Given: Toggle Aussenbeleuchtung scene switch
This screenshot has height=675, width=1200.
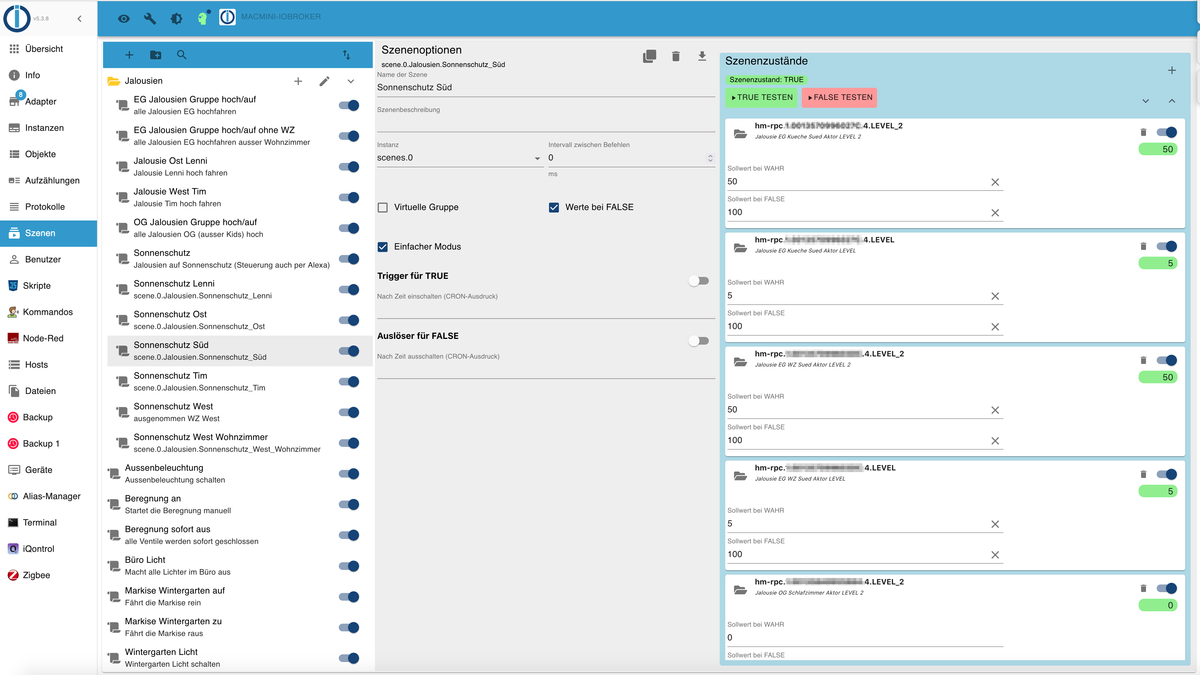Looking at the screenshot, I should coord(349,474).
